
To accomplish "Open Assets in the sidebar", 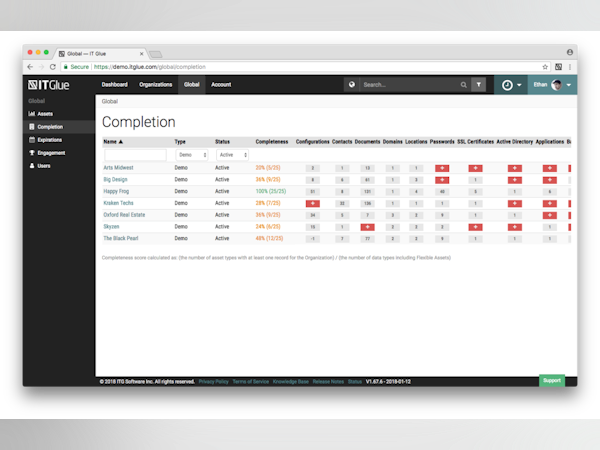I will (x=45, y=114).
